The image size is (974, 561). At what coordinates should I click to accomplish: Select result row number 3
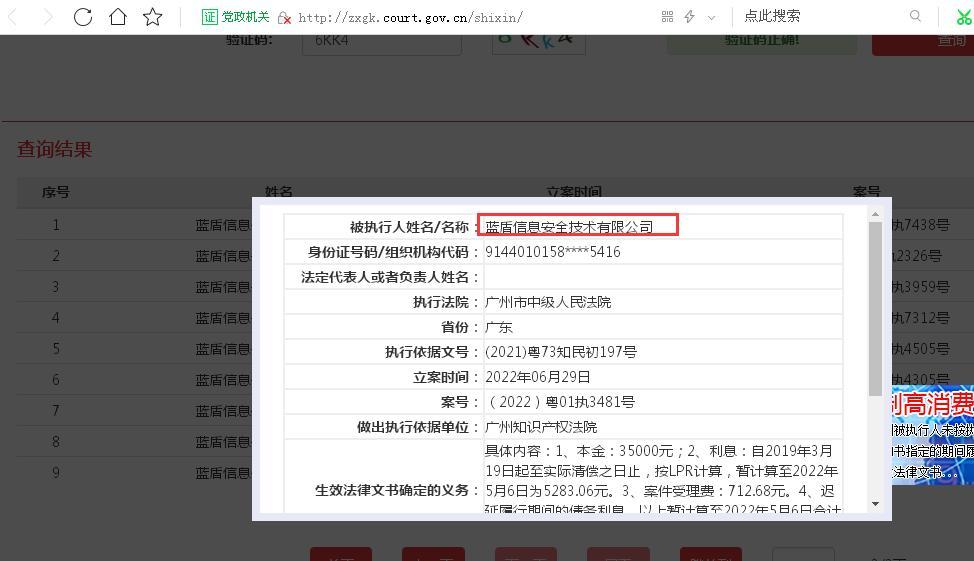56,286
